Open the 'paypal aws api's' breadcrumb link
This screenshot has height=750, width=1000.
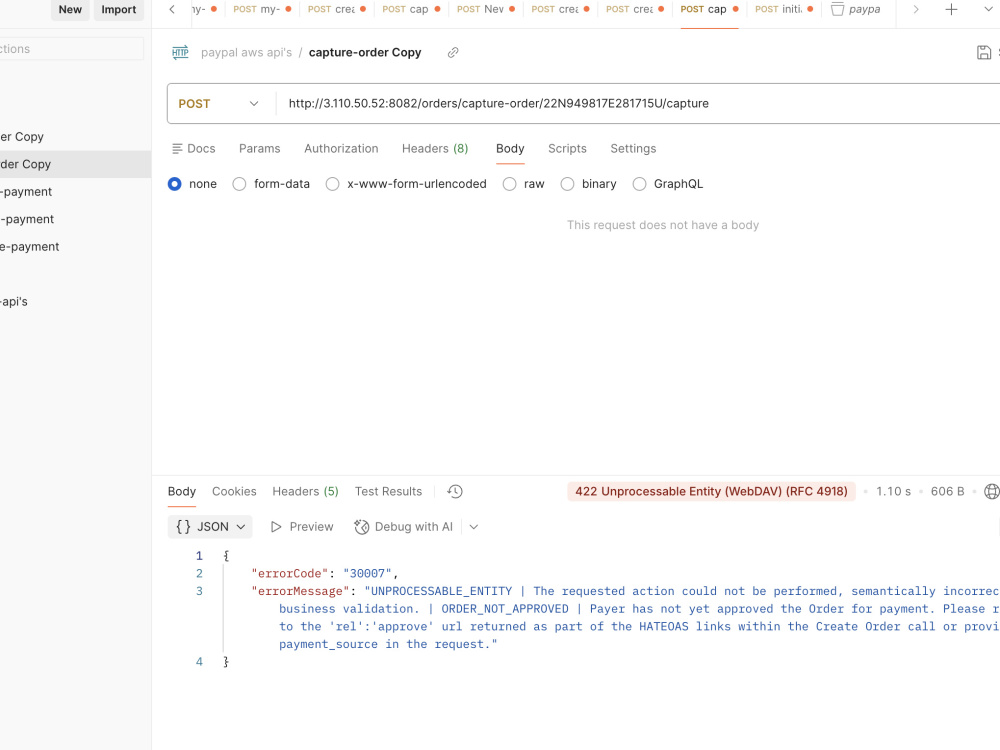[246, 52]
